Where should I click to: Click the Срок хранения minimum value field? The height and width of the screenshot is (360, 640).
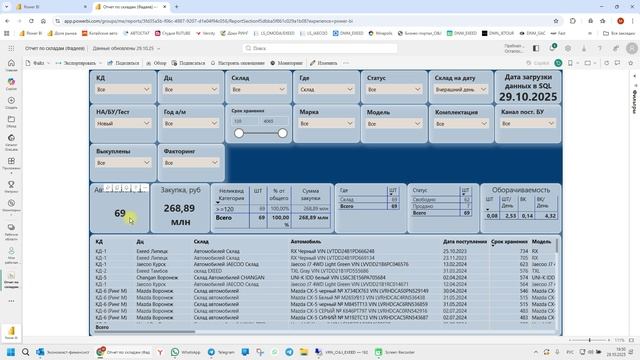[x=245, y=121]
